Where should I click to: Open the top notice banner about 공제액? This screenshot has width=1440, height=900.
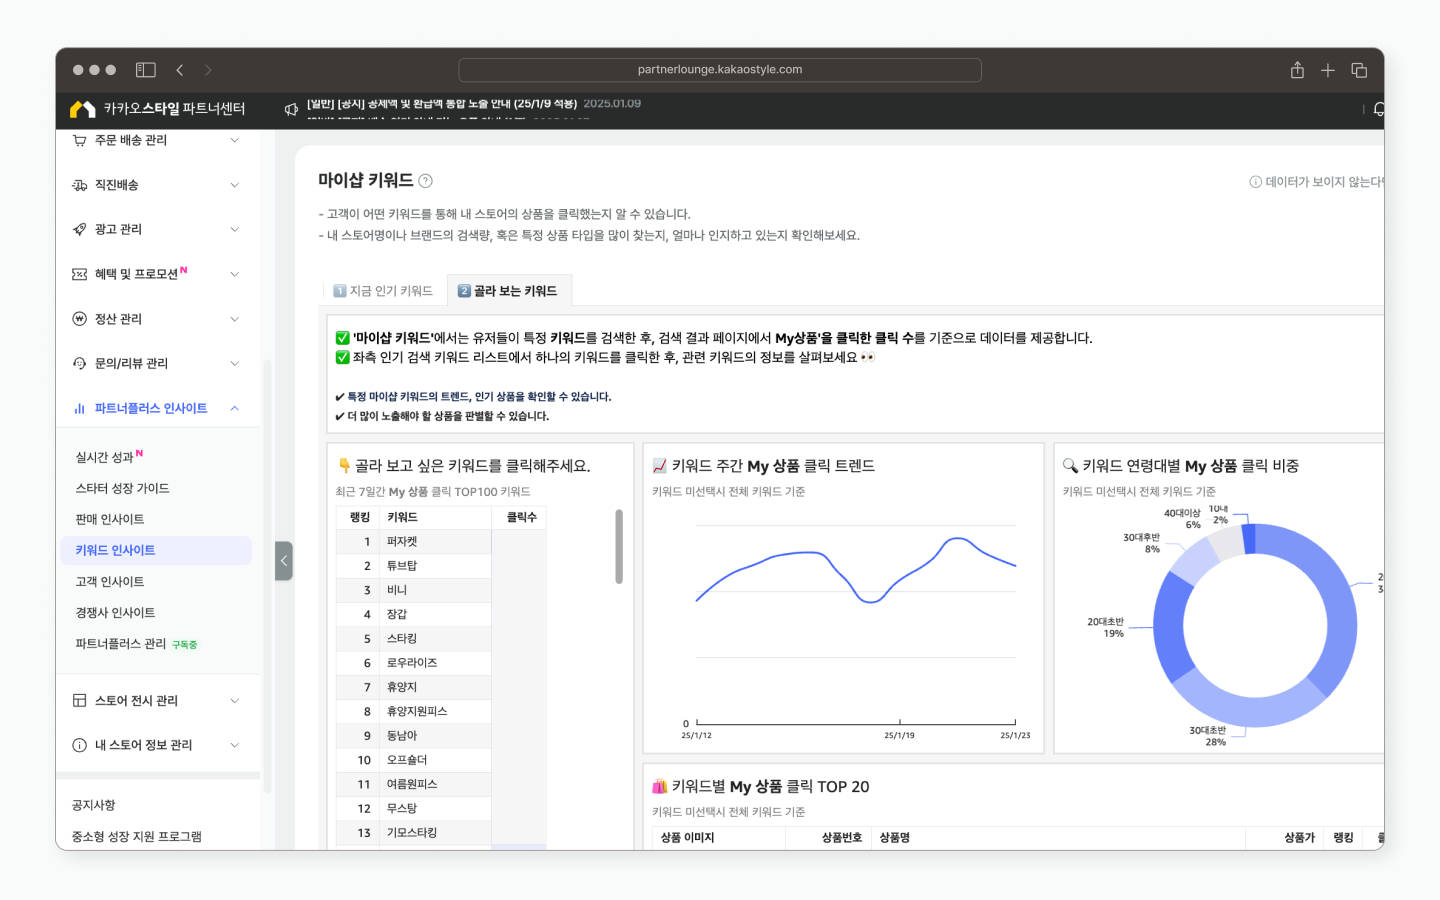pyautogui.click(x=473, y=103)
